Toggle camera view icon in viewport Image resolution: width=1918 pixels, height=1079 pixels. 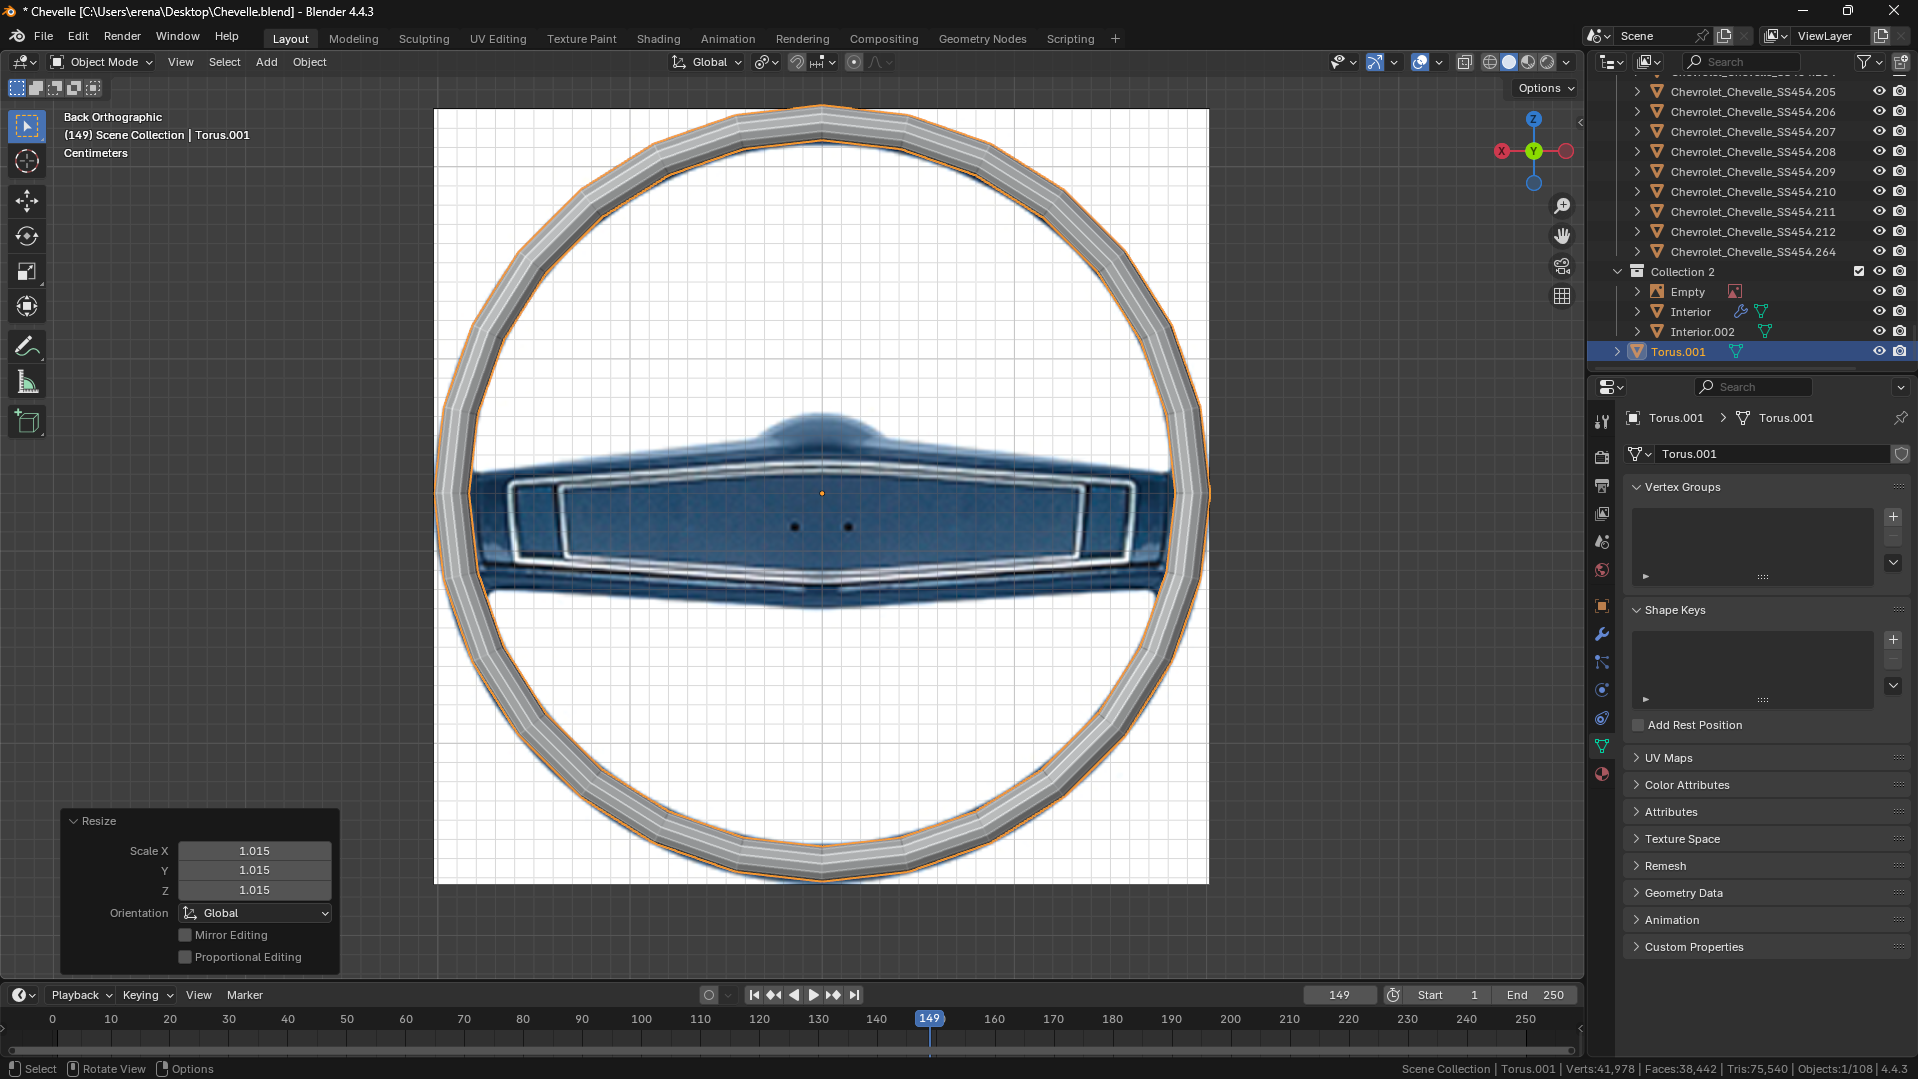(1562, 266)
